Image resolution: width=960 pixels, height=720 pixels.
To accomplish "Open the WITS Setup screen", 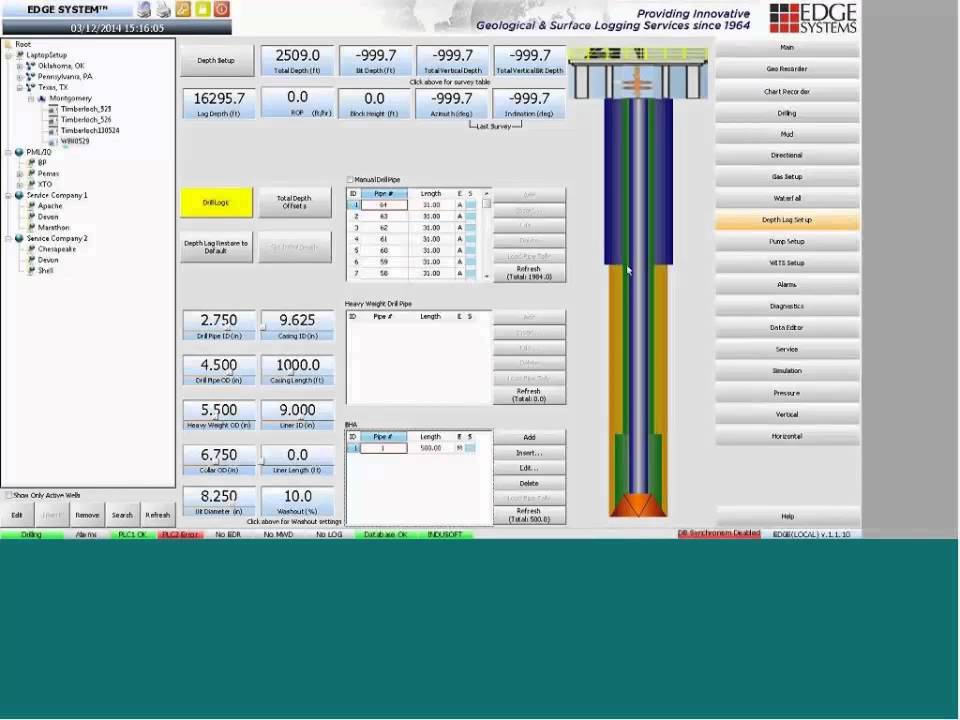I will click(x=787, y=263).
